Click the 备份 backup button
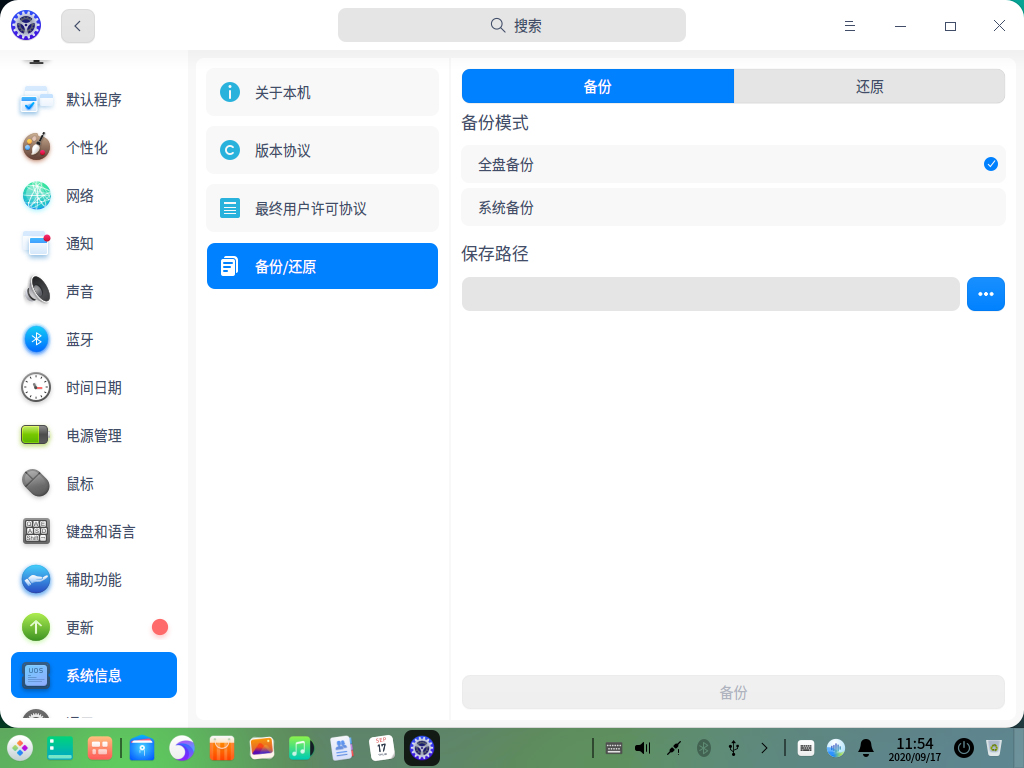This screenshot has height=768, width=1024. click(733, 691)
